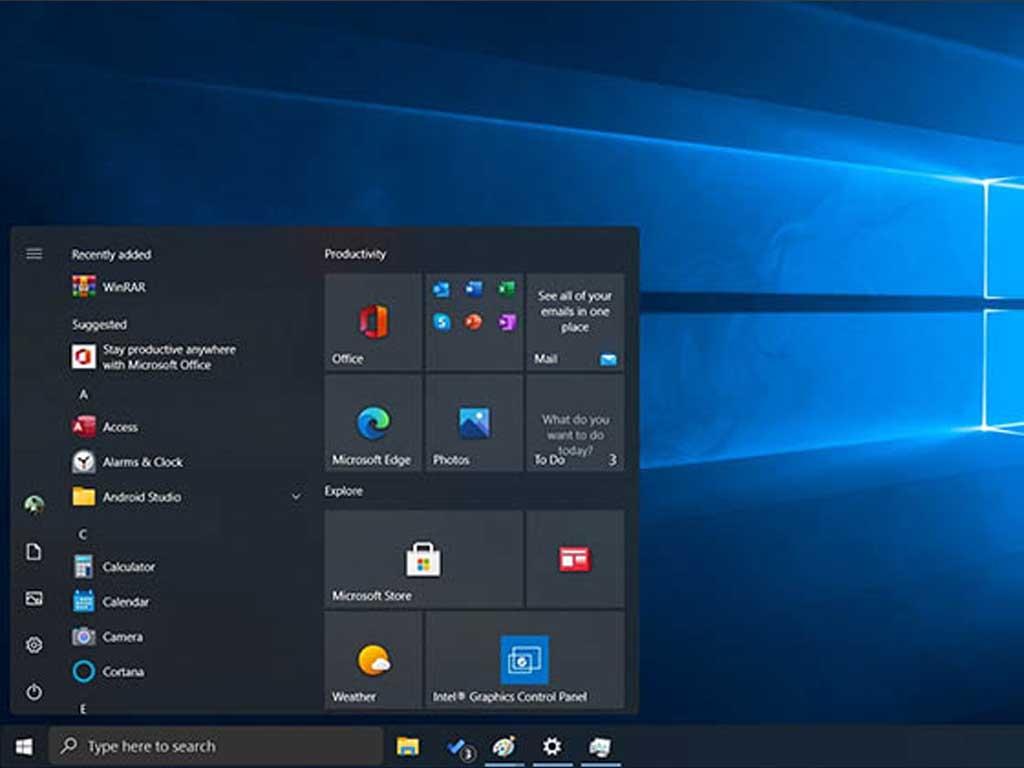The image size is (1024, 768).
Task: Open the Weather tile
Action: click(374, 660)
